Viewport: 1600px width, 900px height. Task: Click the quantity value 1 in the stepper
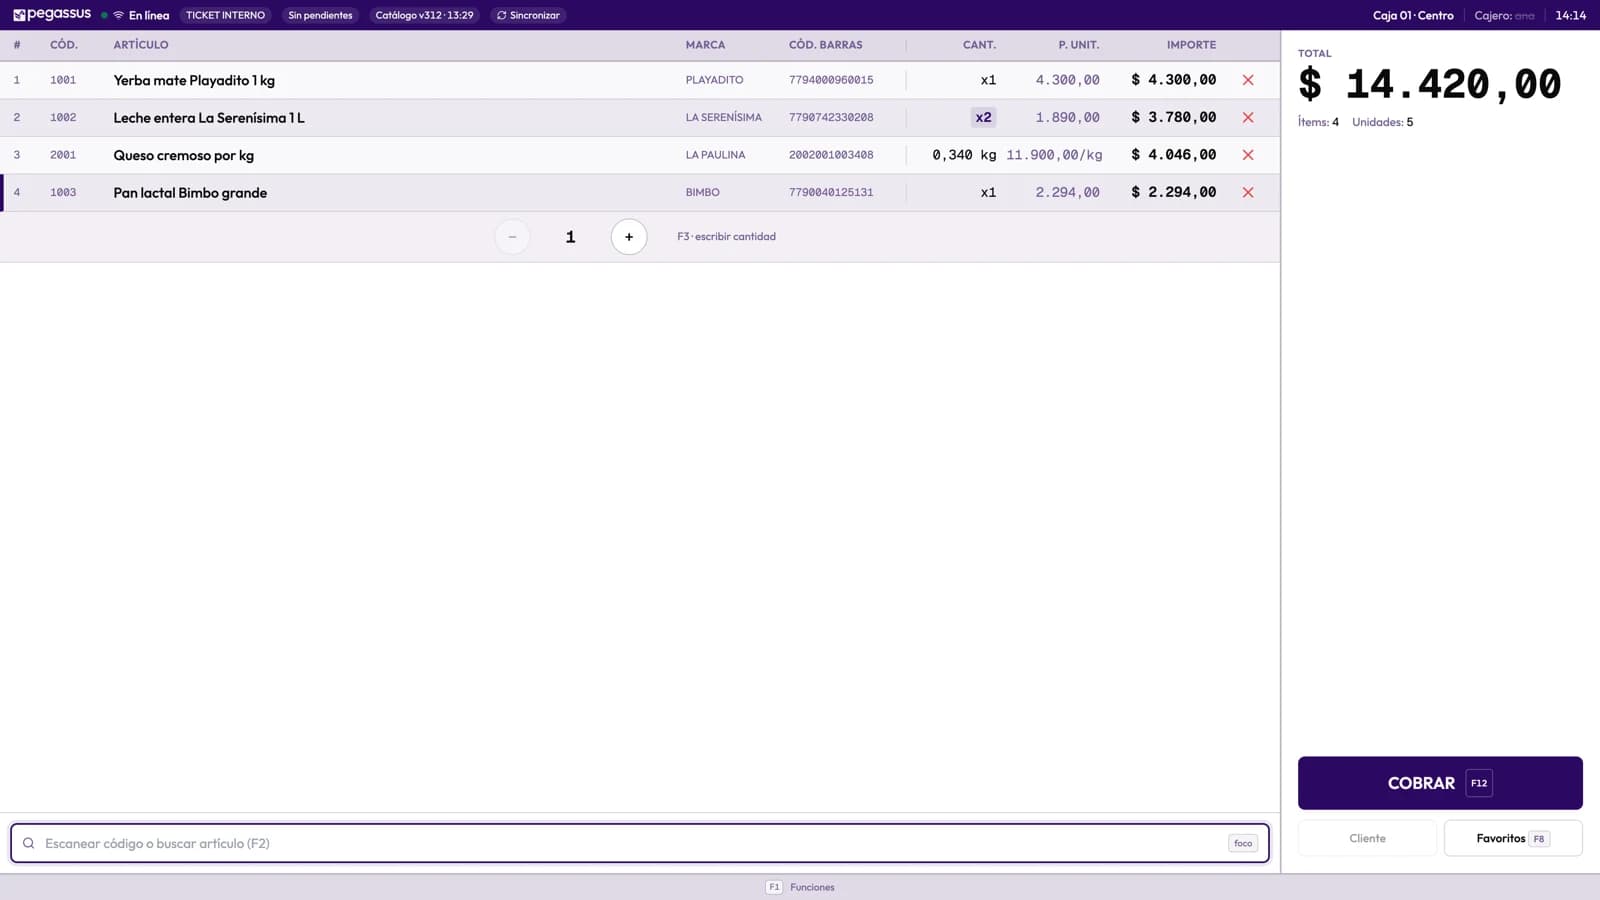click(570, 237)
